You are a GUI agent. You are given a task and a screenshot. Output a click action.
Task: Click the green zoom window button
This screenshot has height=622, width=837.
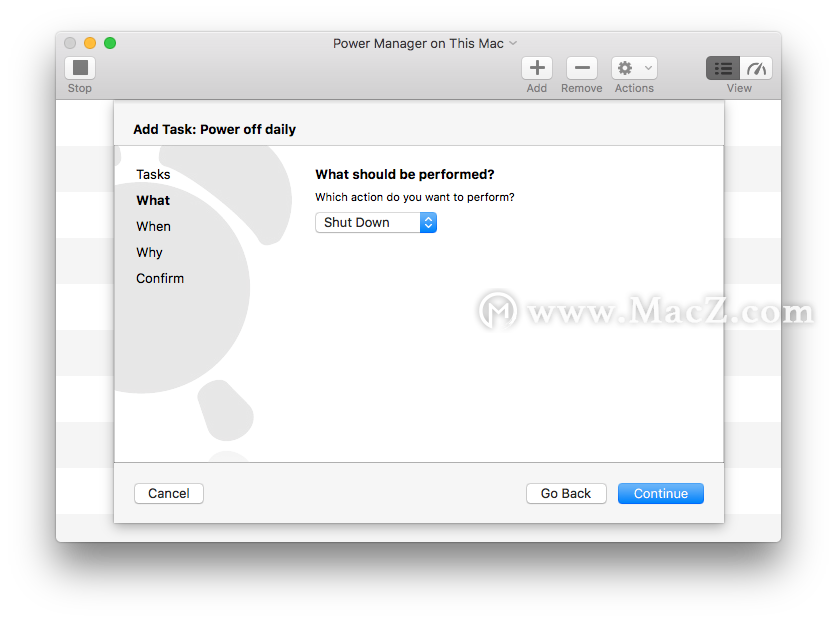pos(110,43)
